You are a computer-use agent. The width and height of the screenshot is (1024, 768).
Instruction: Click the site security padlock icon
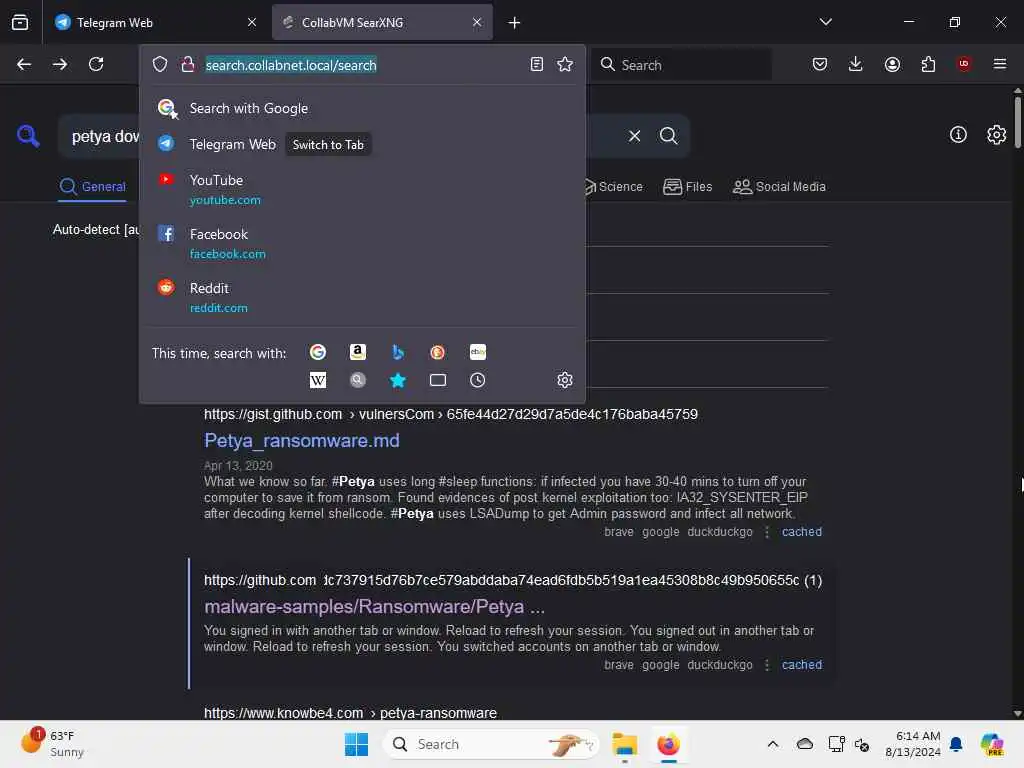click(188, 64)
